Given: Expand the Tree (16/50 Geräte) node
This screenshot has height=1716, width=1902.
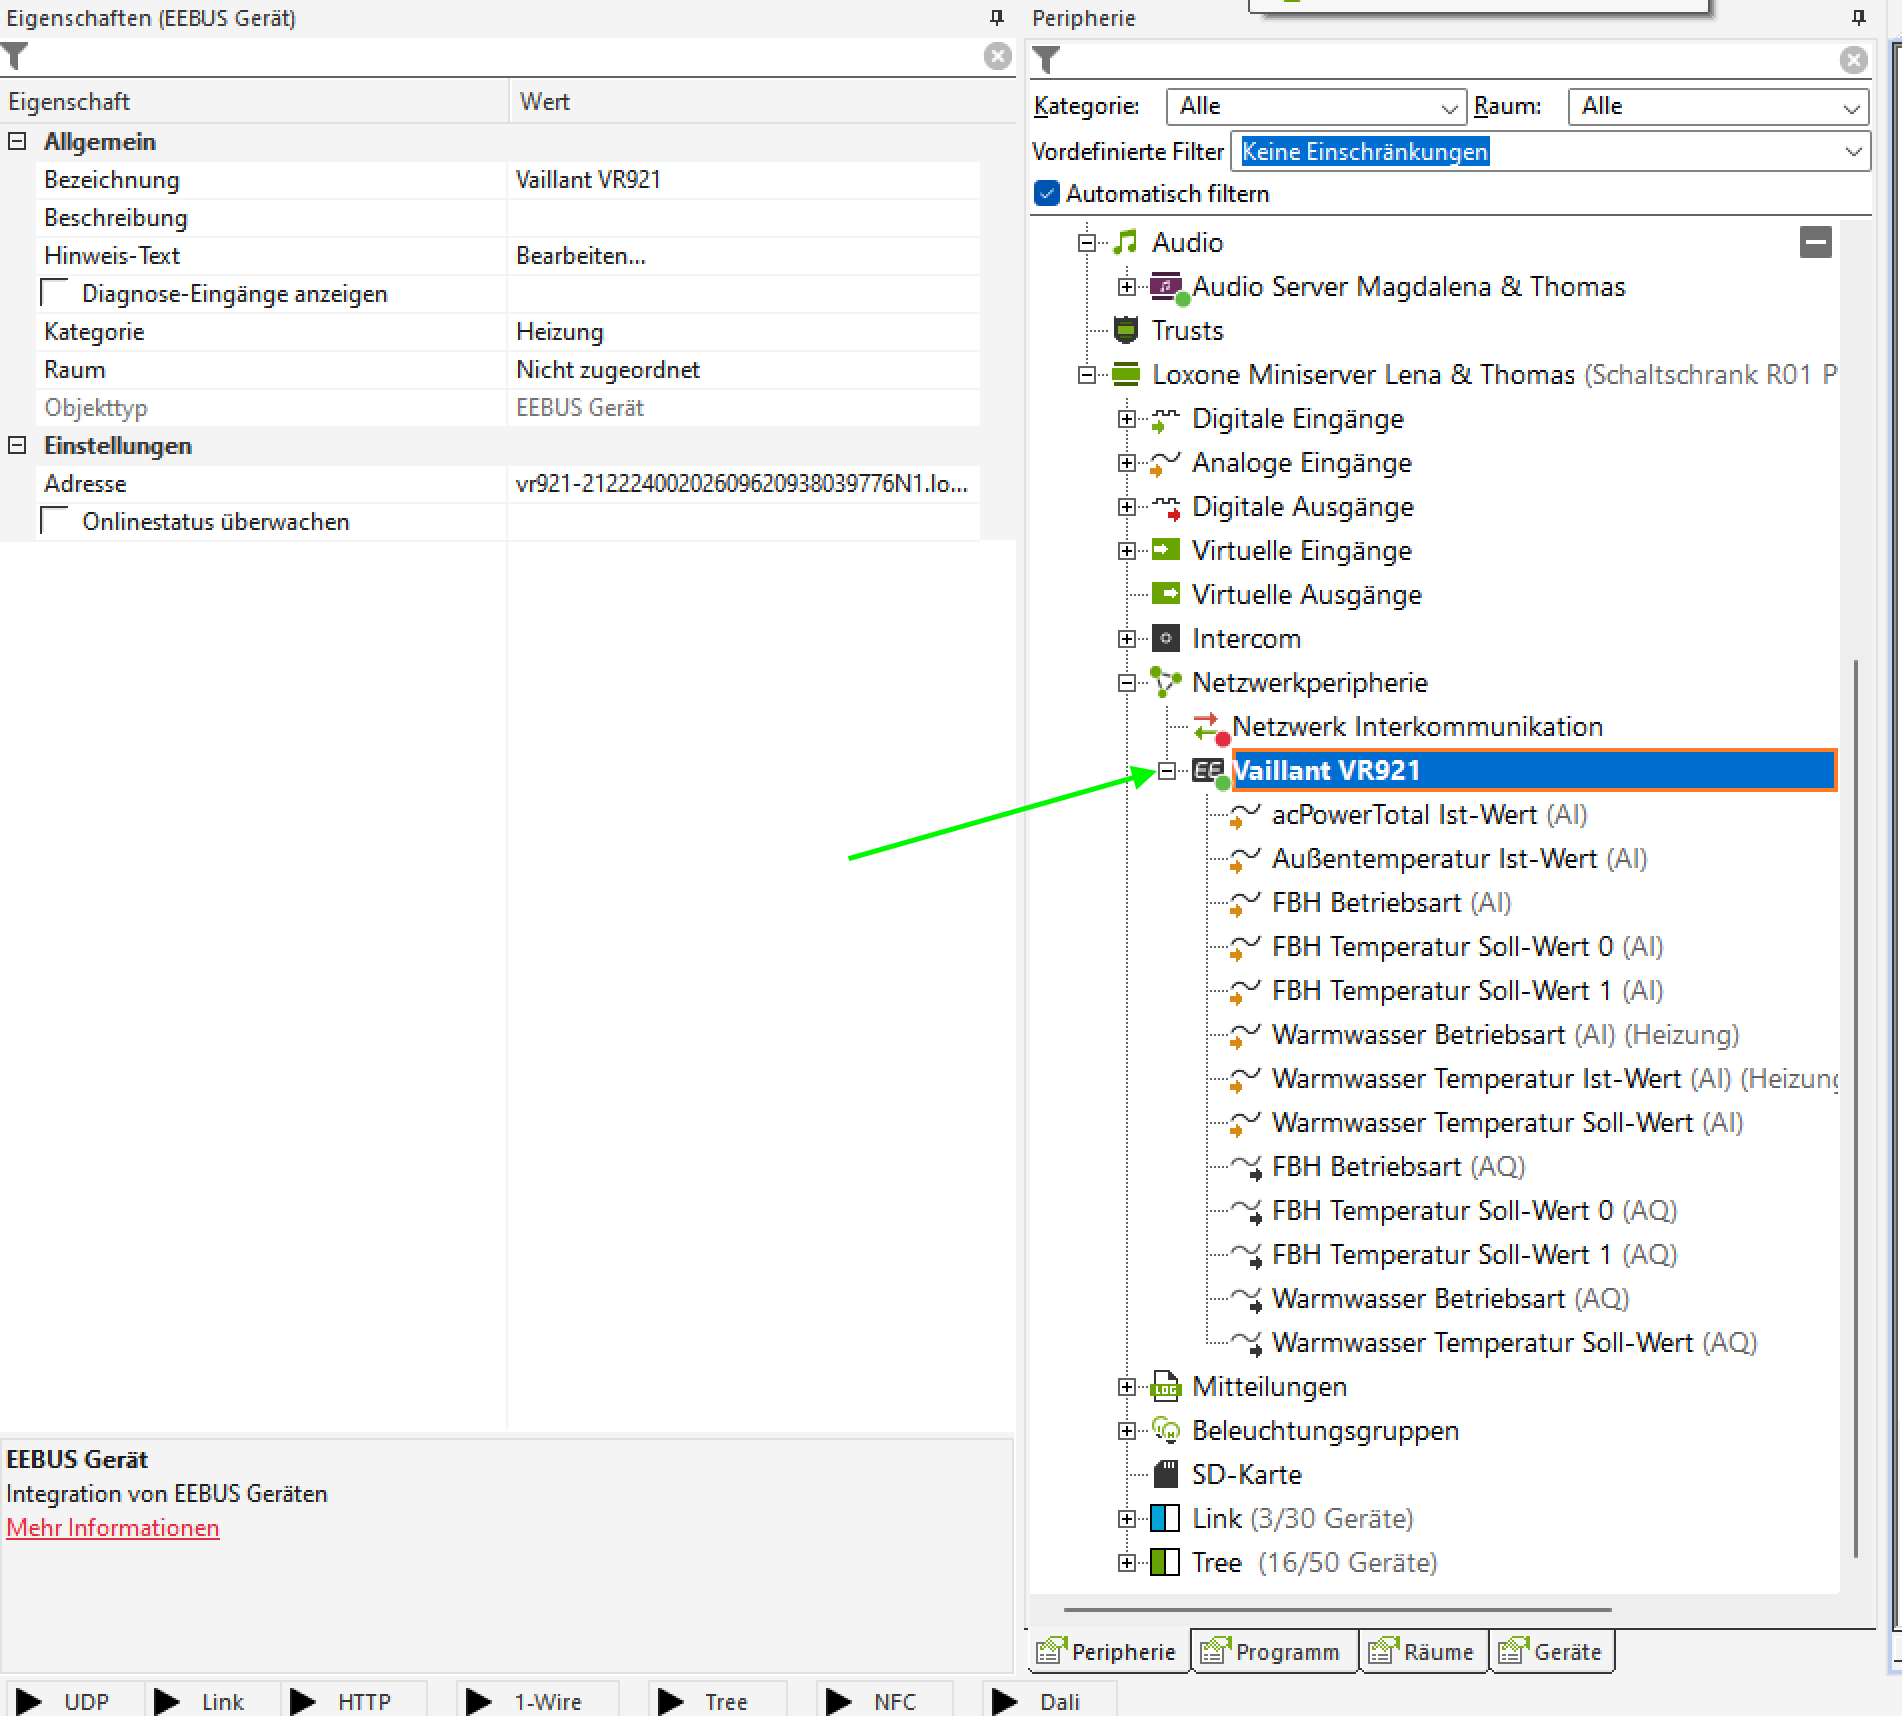Looking at the screenshot, I should click(x=1127, y=1563).
